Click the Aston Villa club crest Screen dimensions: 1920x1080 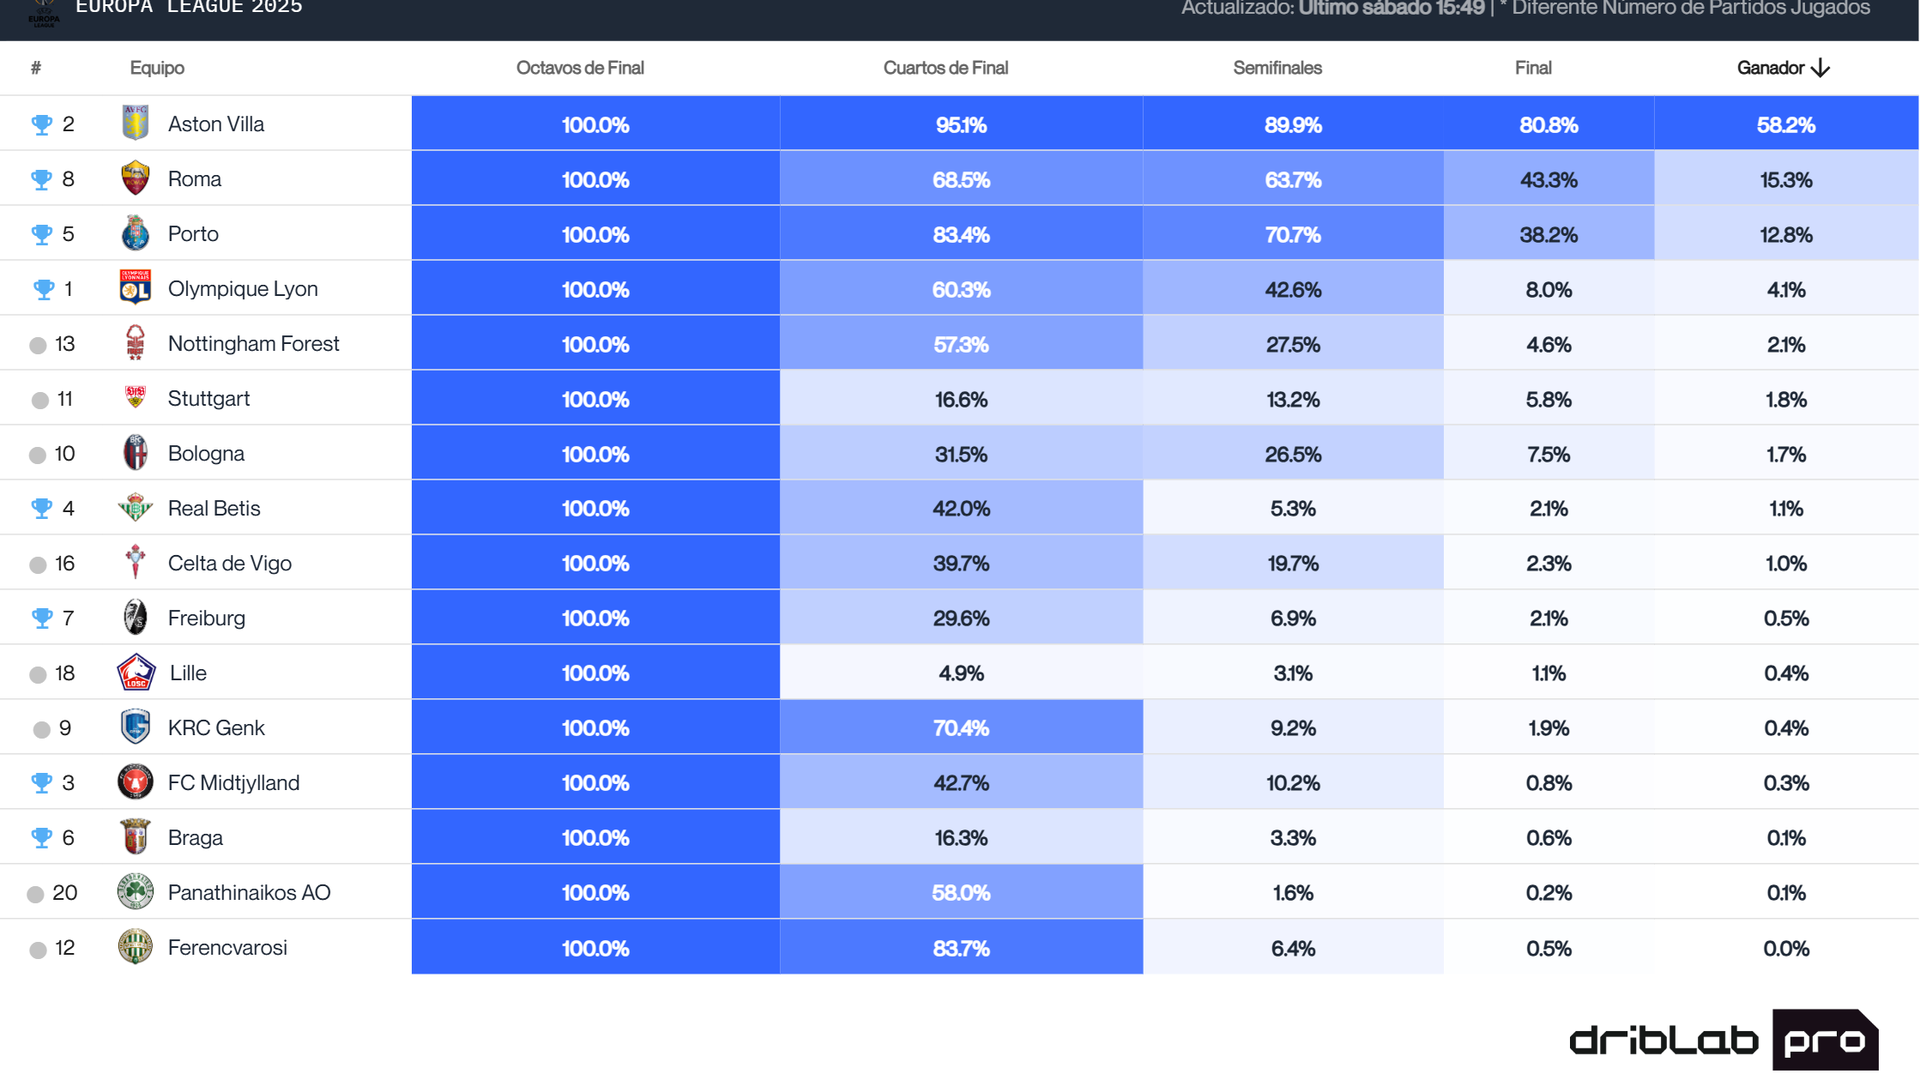[135, 123]
